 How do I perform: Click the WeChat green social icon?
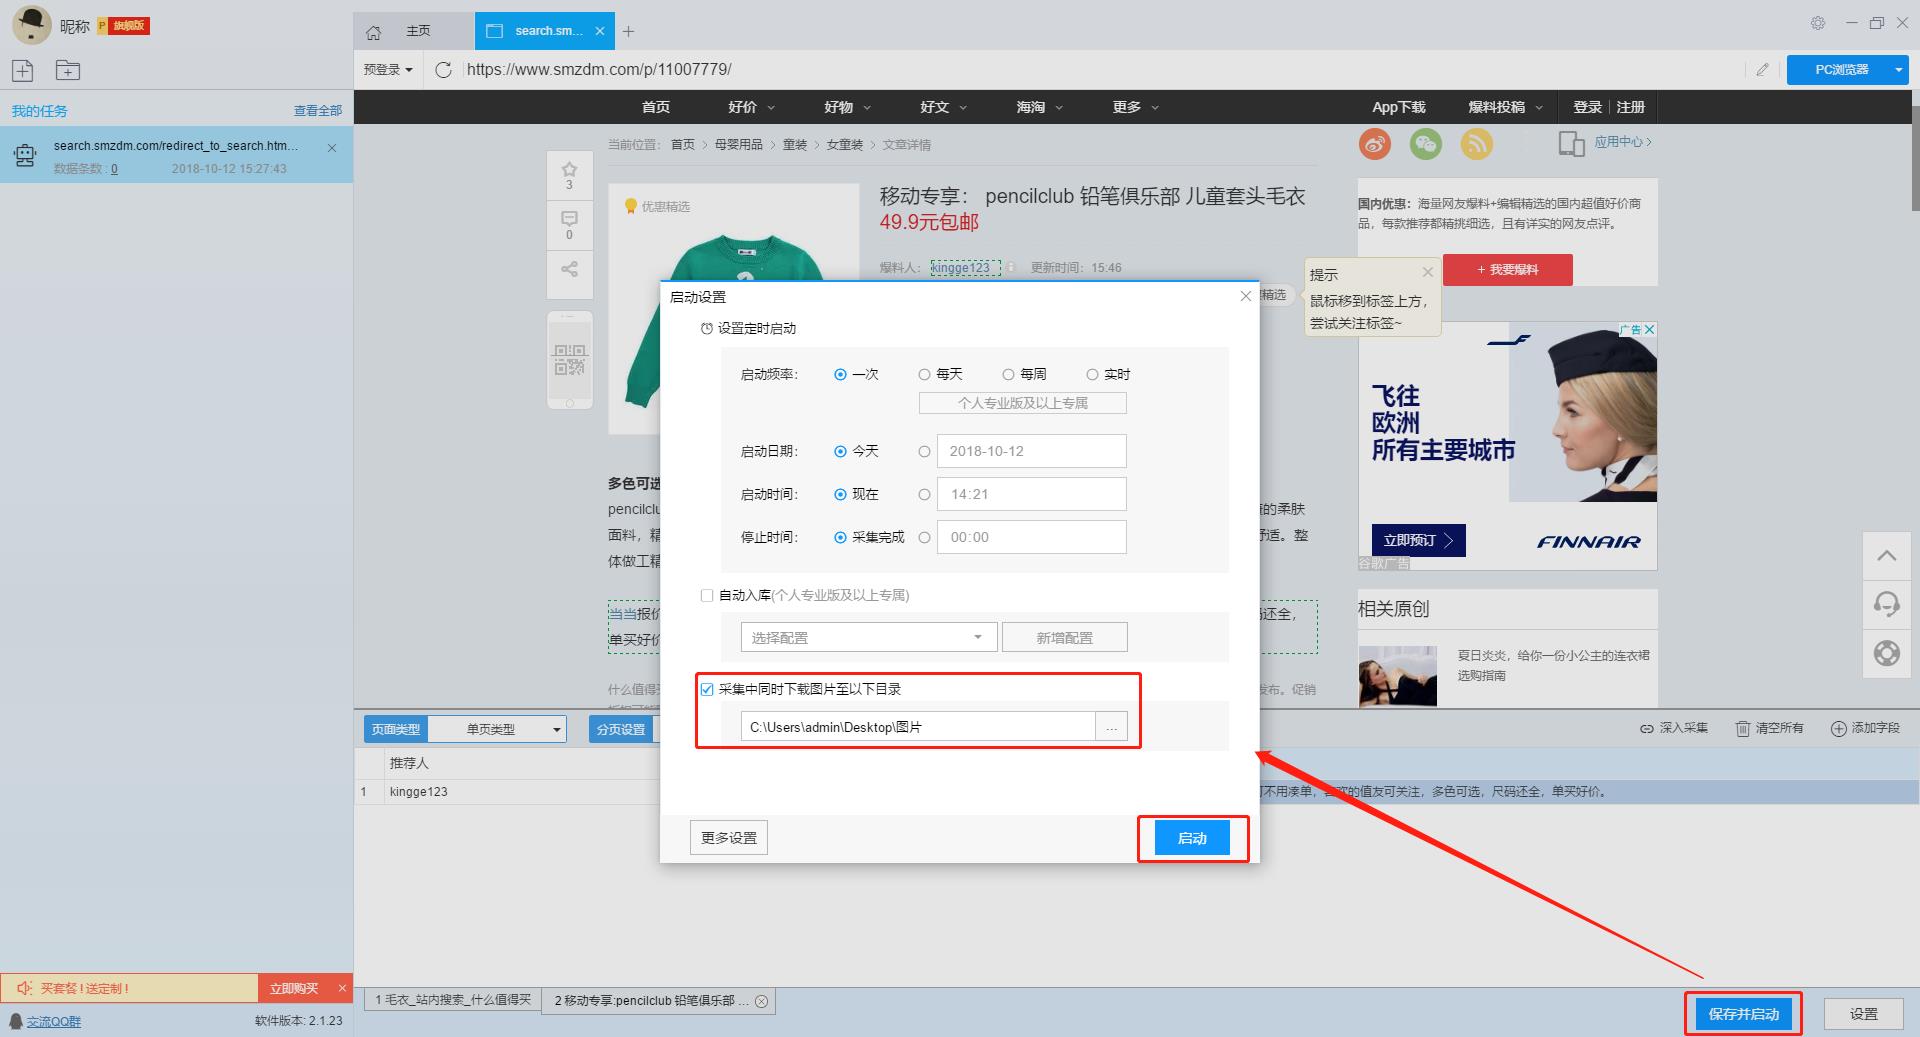pyautogui.click(x=1426, y=144)
